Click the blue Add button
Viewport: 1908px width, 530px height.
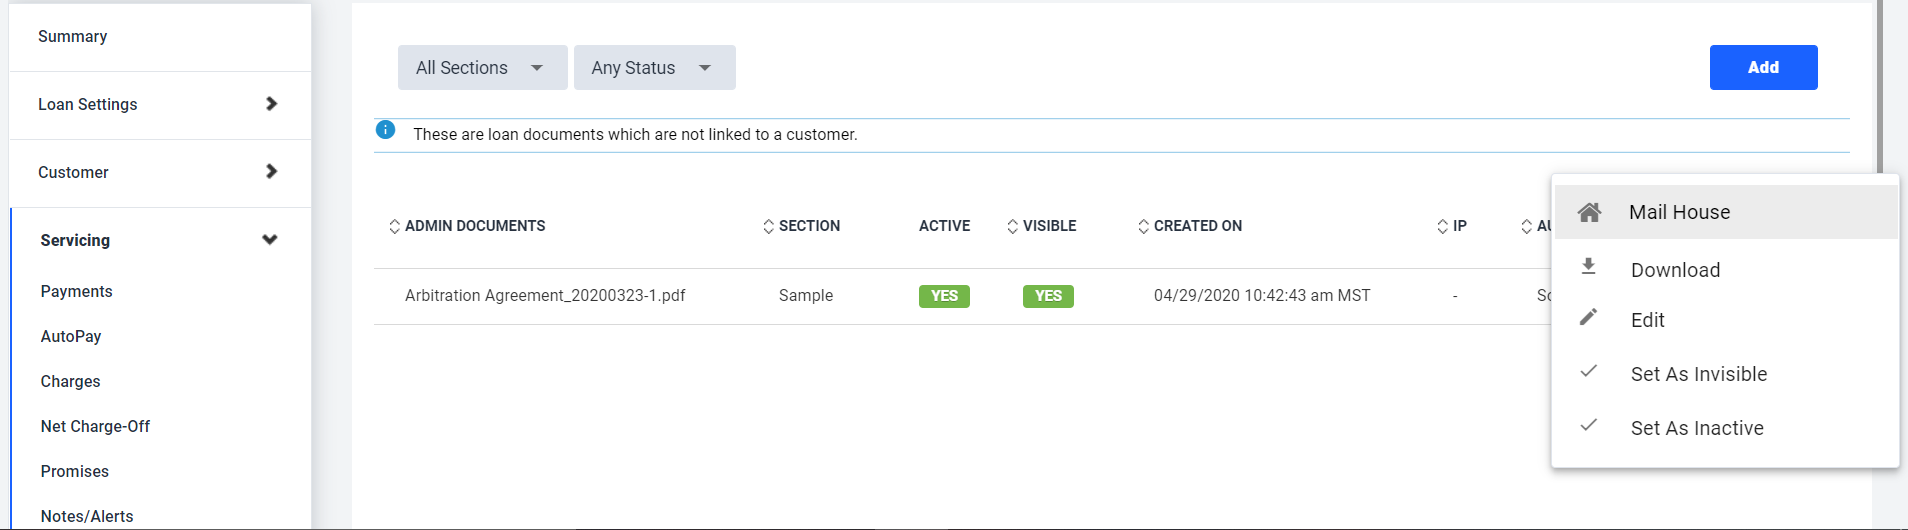pyautogui.click(x=1763, y=67)
